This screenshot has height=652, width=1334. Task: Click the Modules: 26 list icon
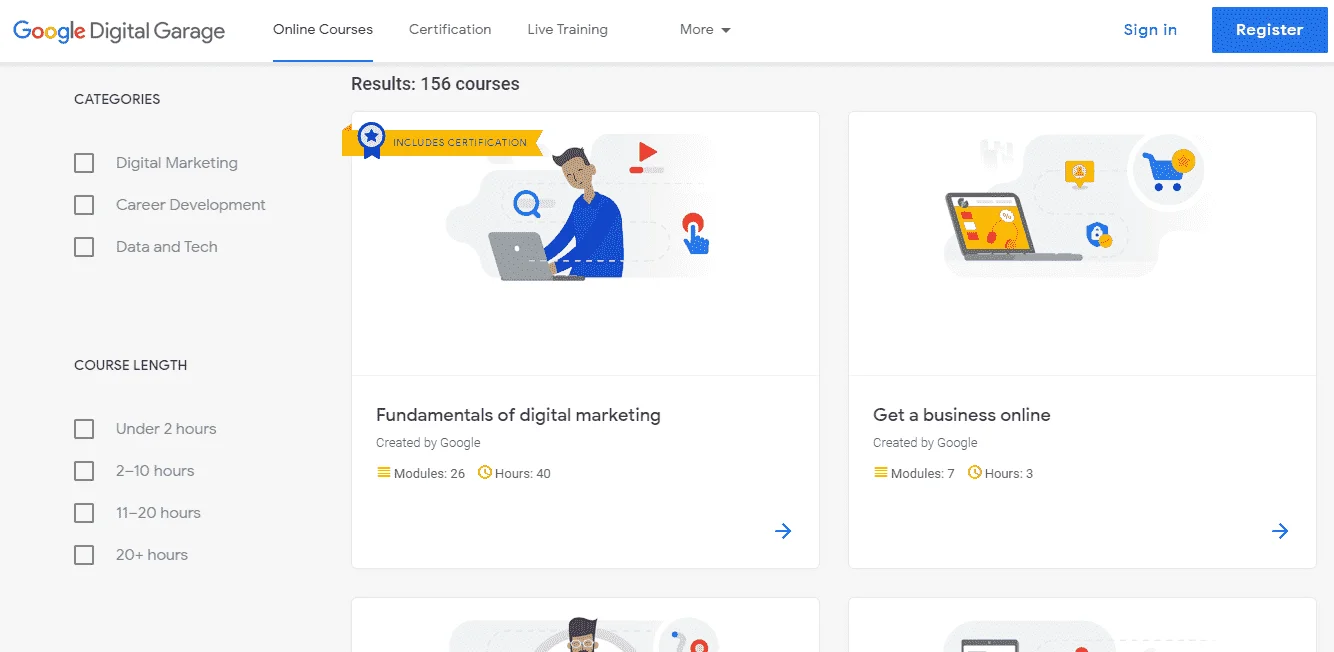pyautogui.click(x=384, y=472)
